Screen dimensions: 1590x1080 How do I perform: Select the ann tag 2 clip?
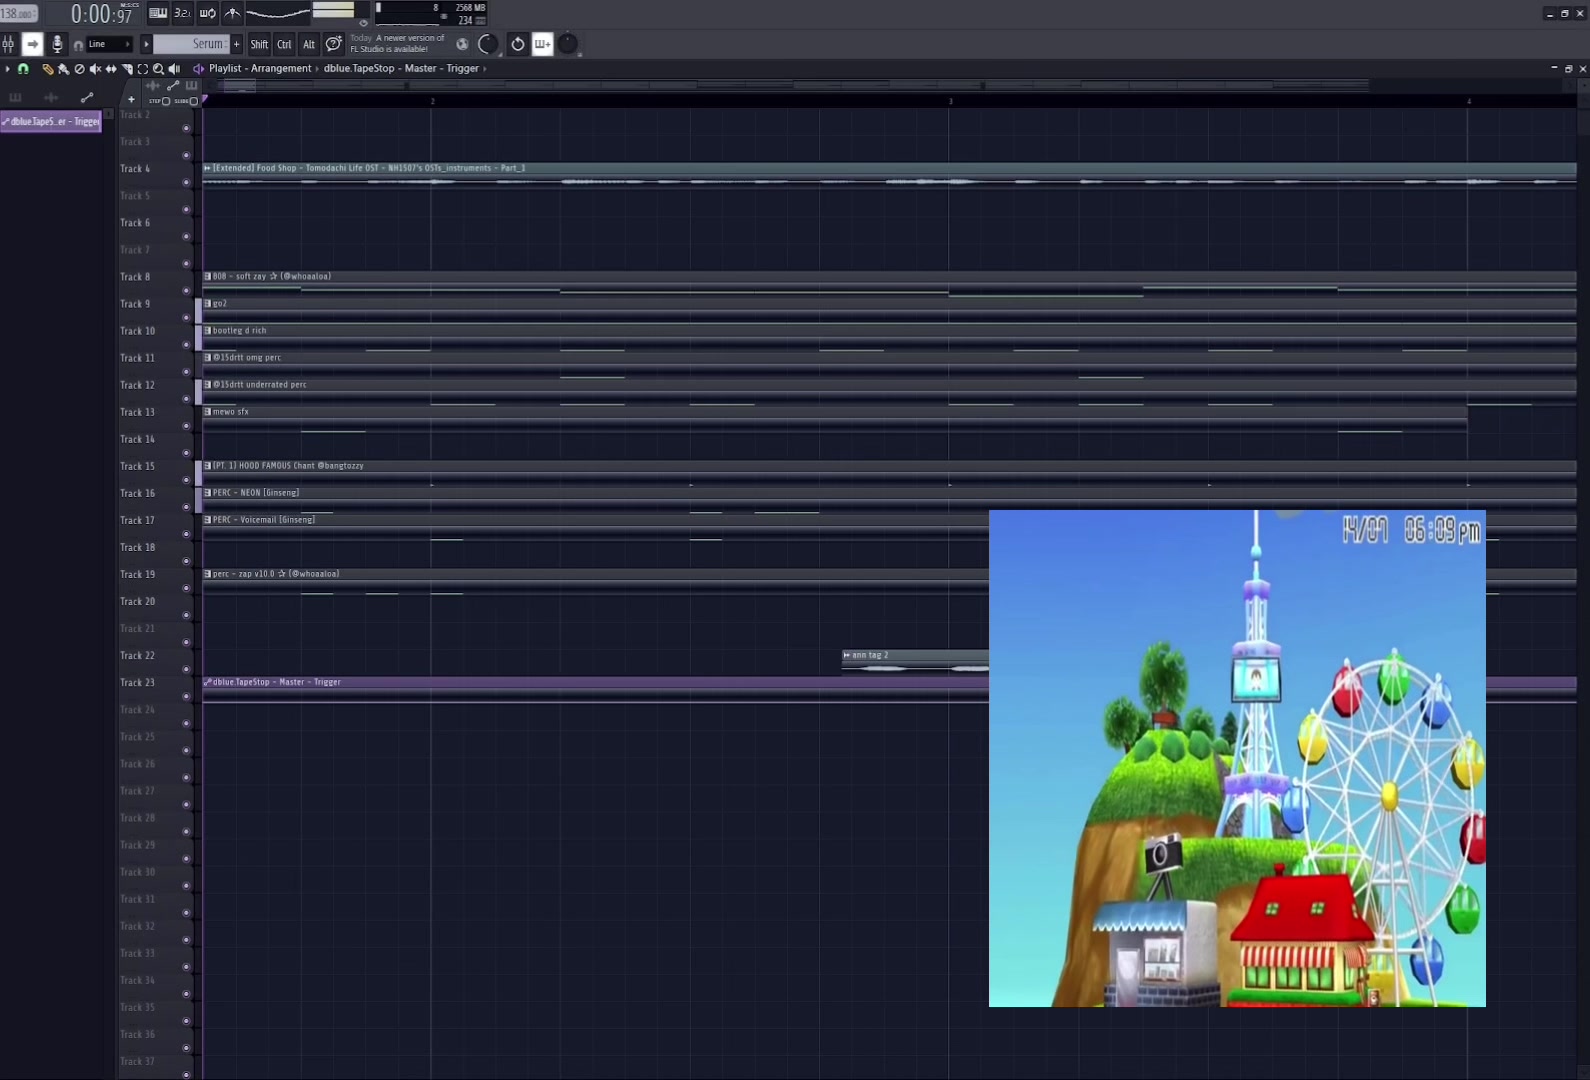915,661
